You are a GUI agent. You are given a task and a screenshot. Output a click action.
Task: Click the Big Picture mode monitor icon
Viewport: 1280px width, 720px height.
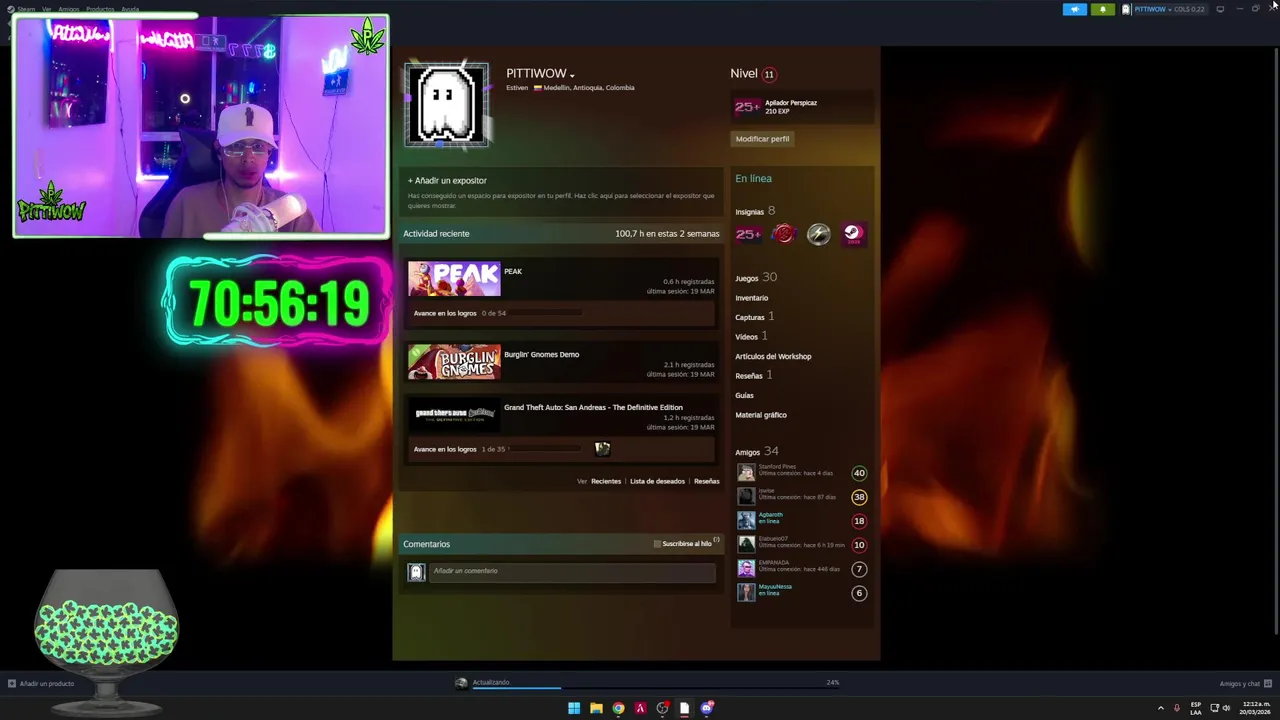pyautogui.click(x=1220, y=9)
